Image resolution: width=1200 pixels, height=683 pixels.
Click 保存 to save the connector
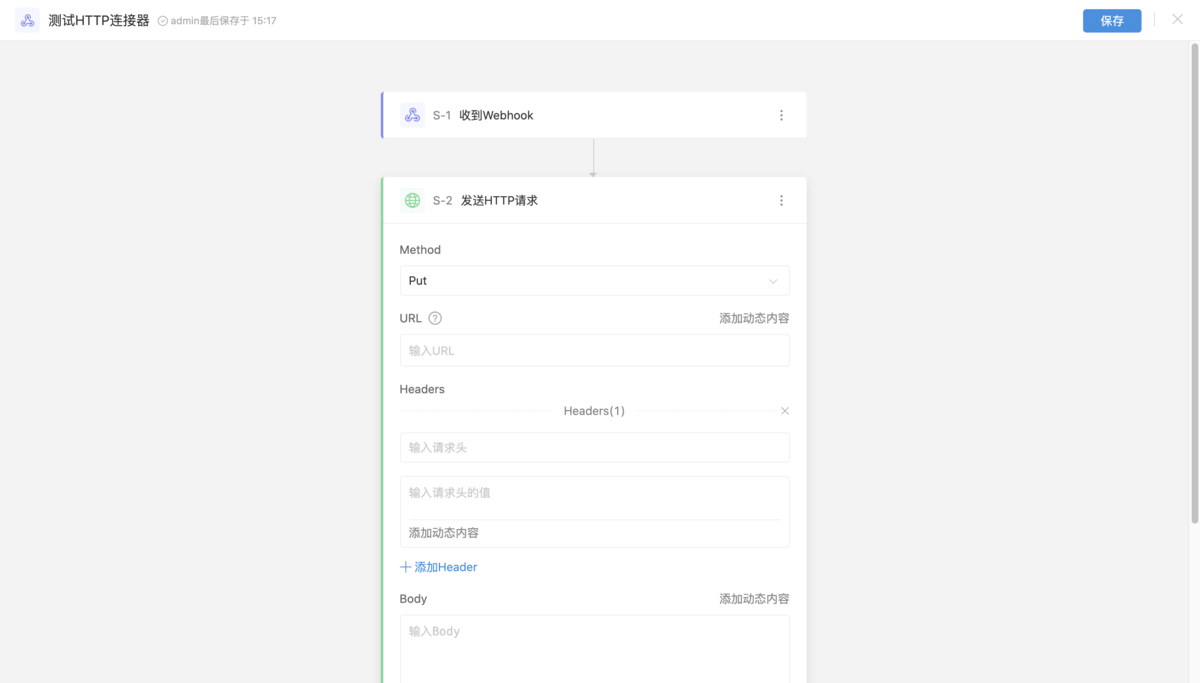[1112, 20]
